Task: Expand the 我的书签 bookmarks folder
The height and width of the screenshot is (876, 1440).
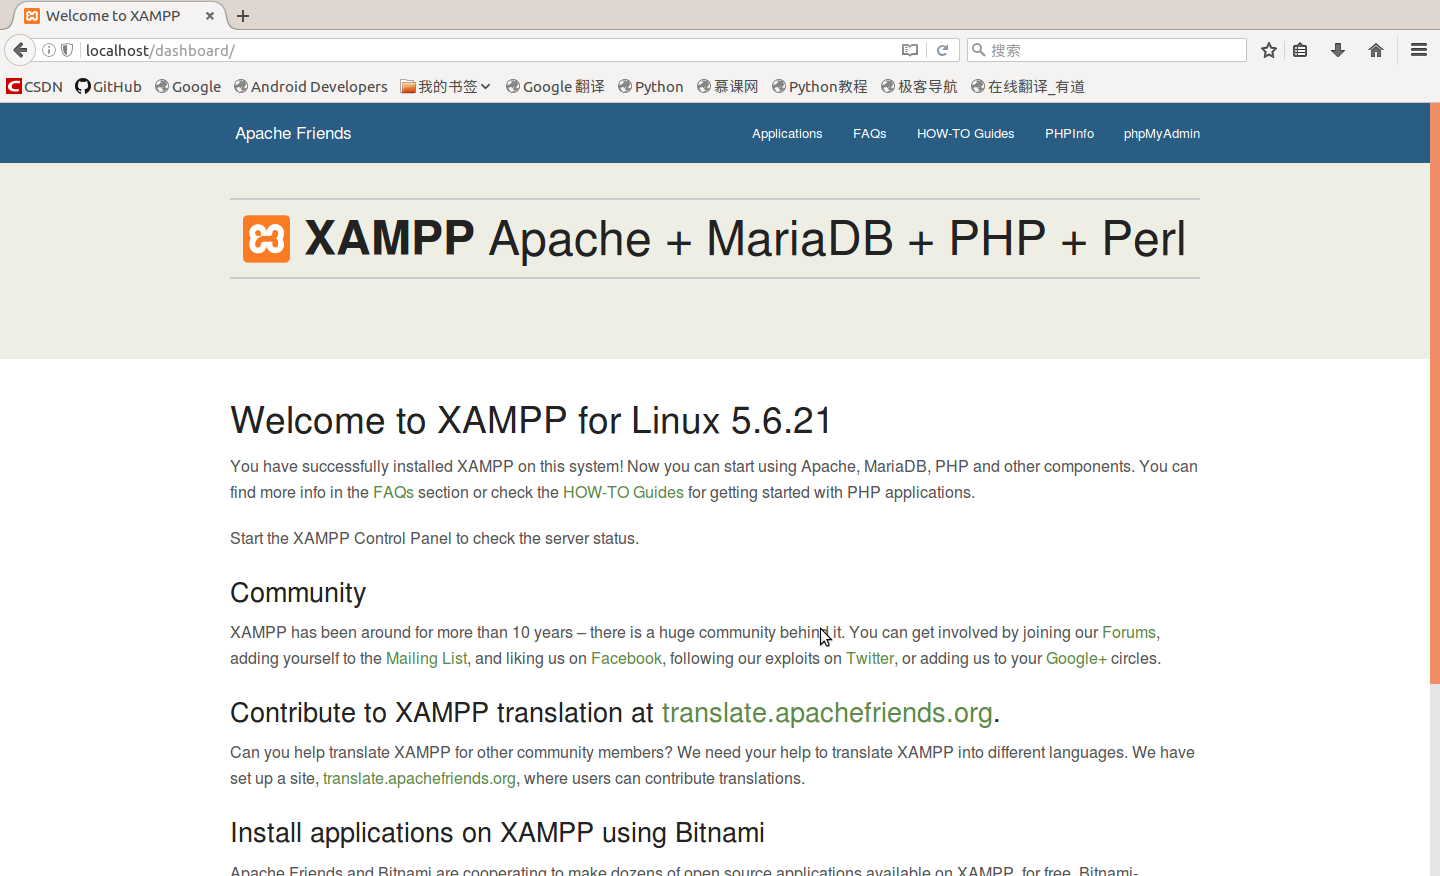Action: pyautogui.click(x=445, y=87)
